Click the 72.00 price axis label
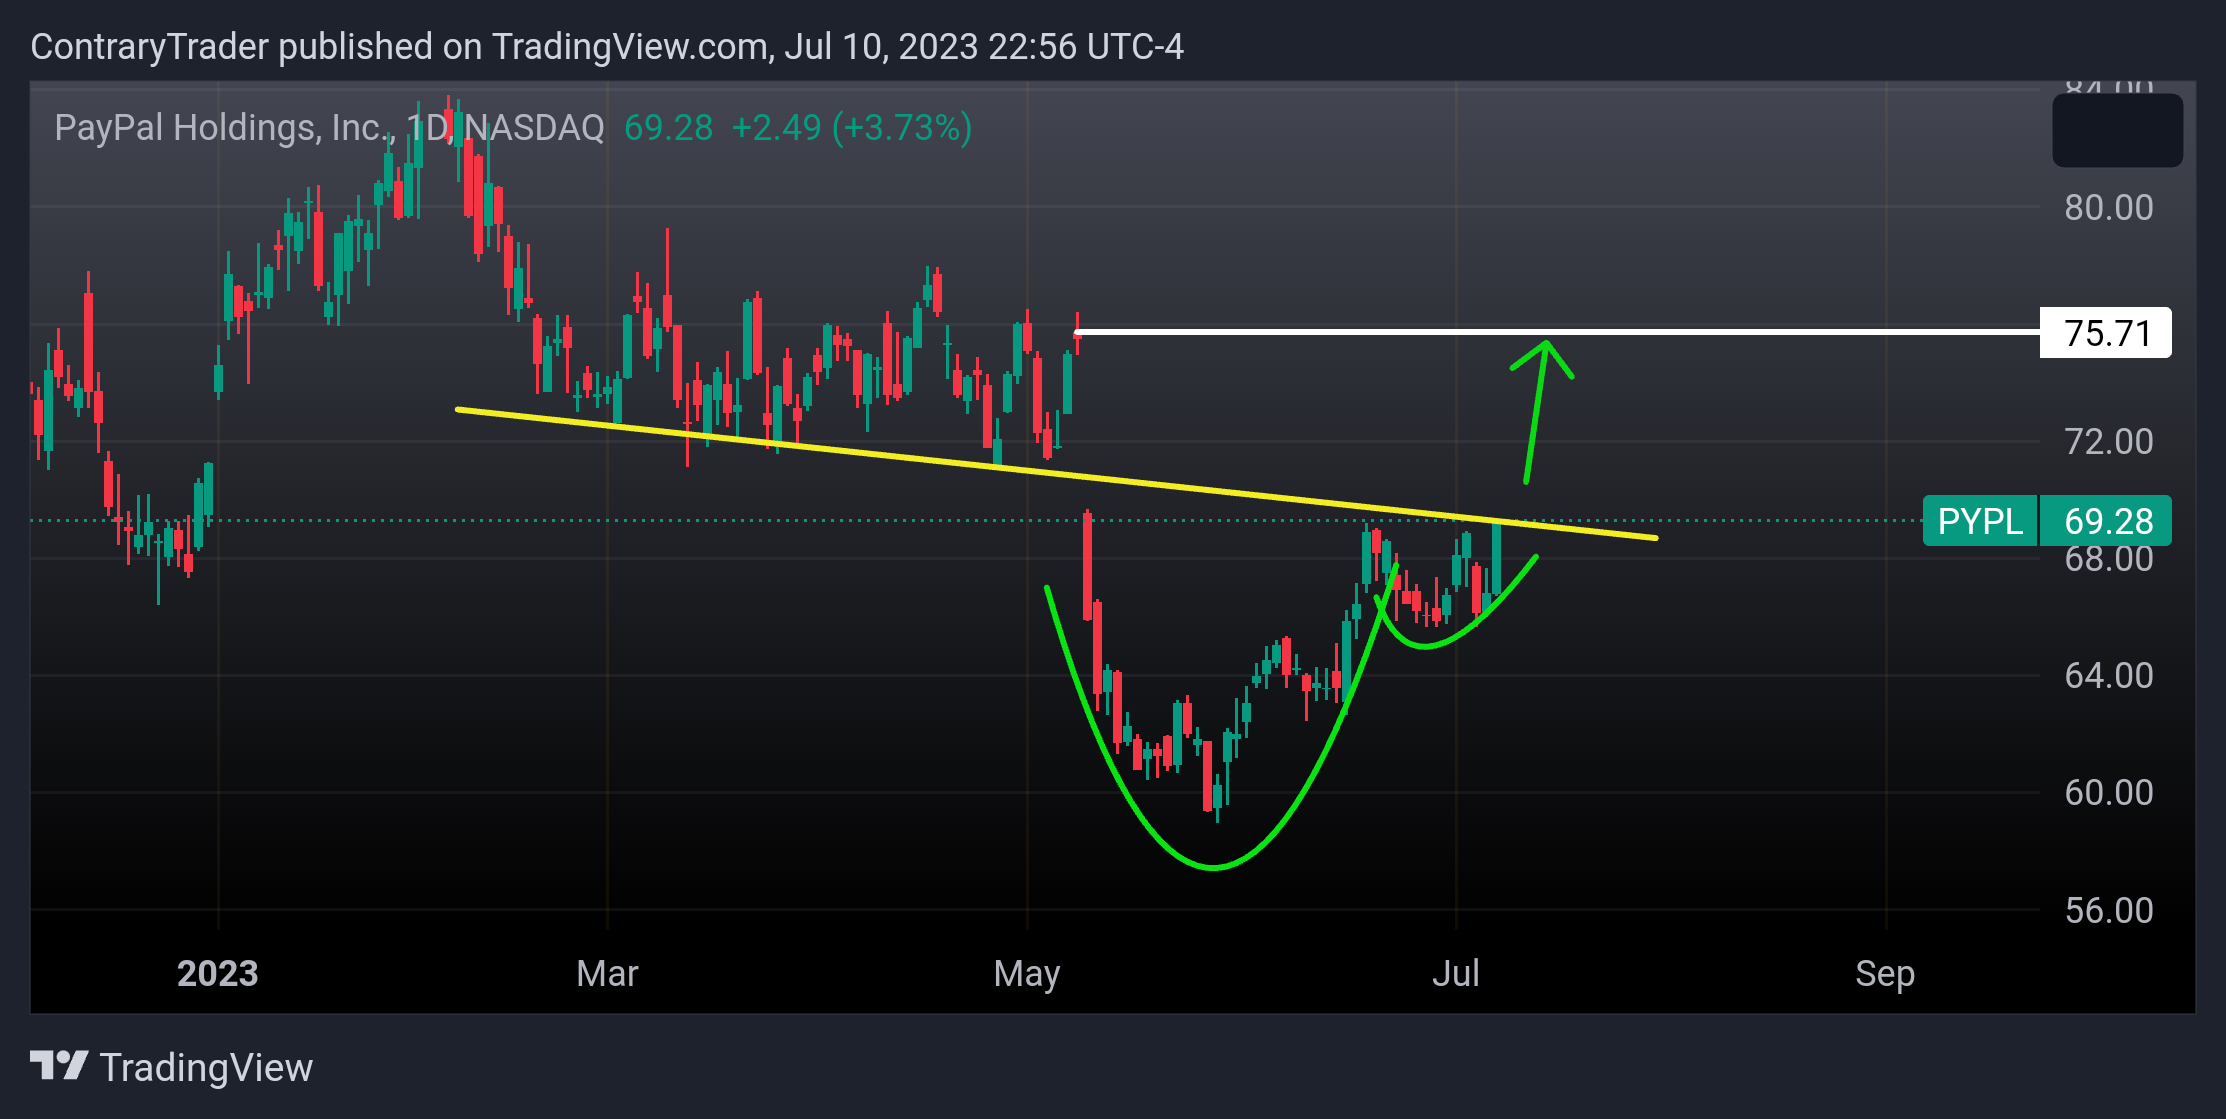This screenshot has height=1119, width=2226. pos(2108,442)
